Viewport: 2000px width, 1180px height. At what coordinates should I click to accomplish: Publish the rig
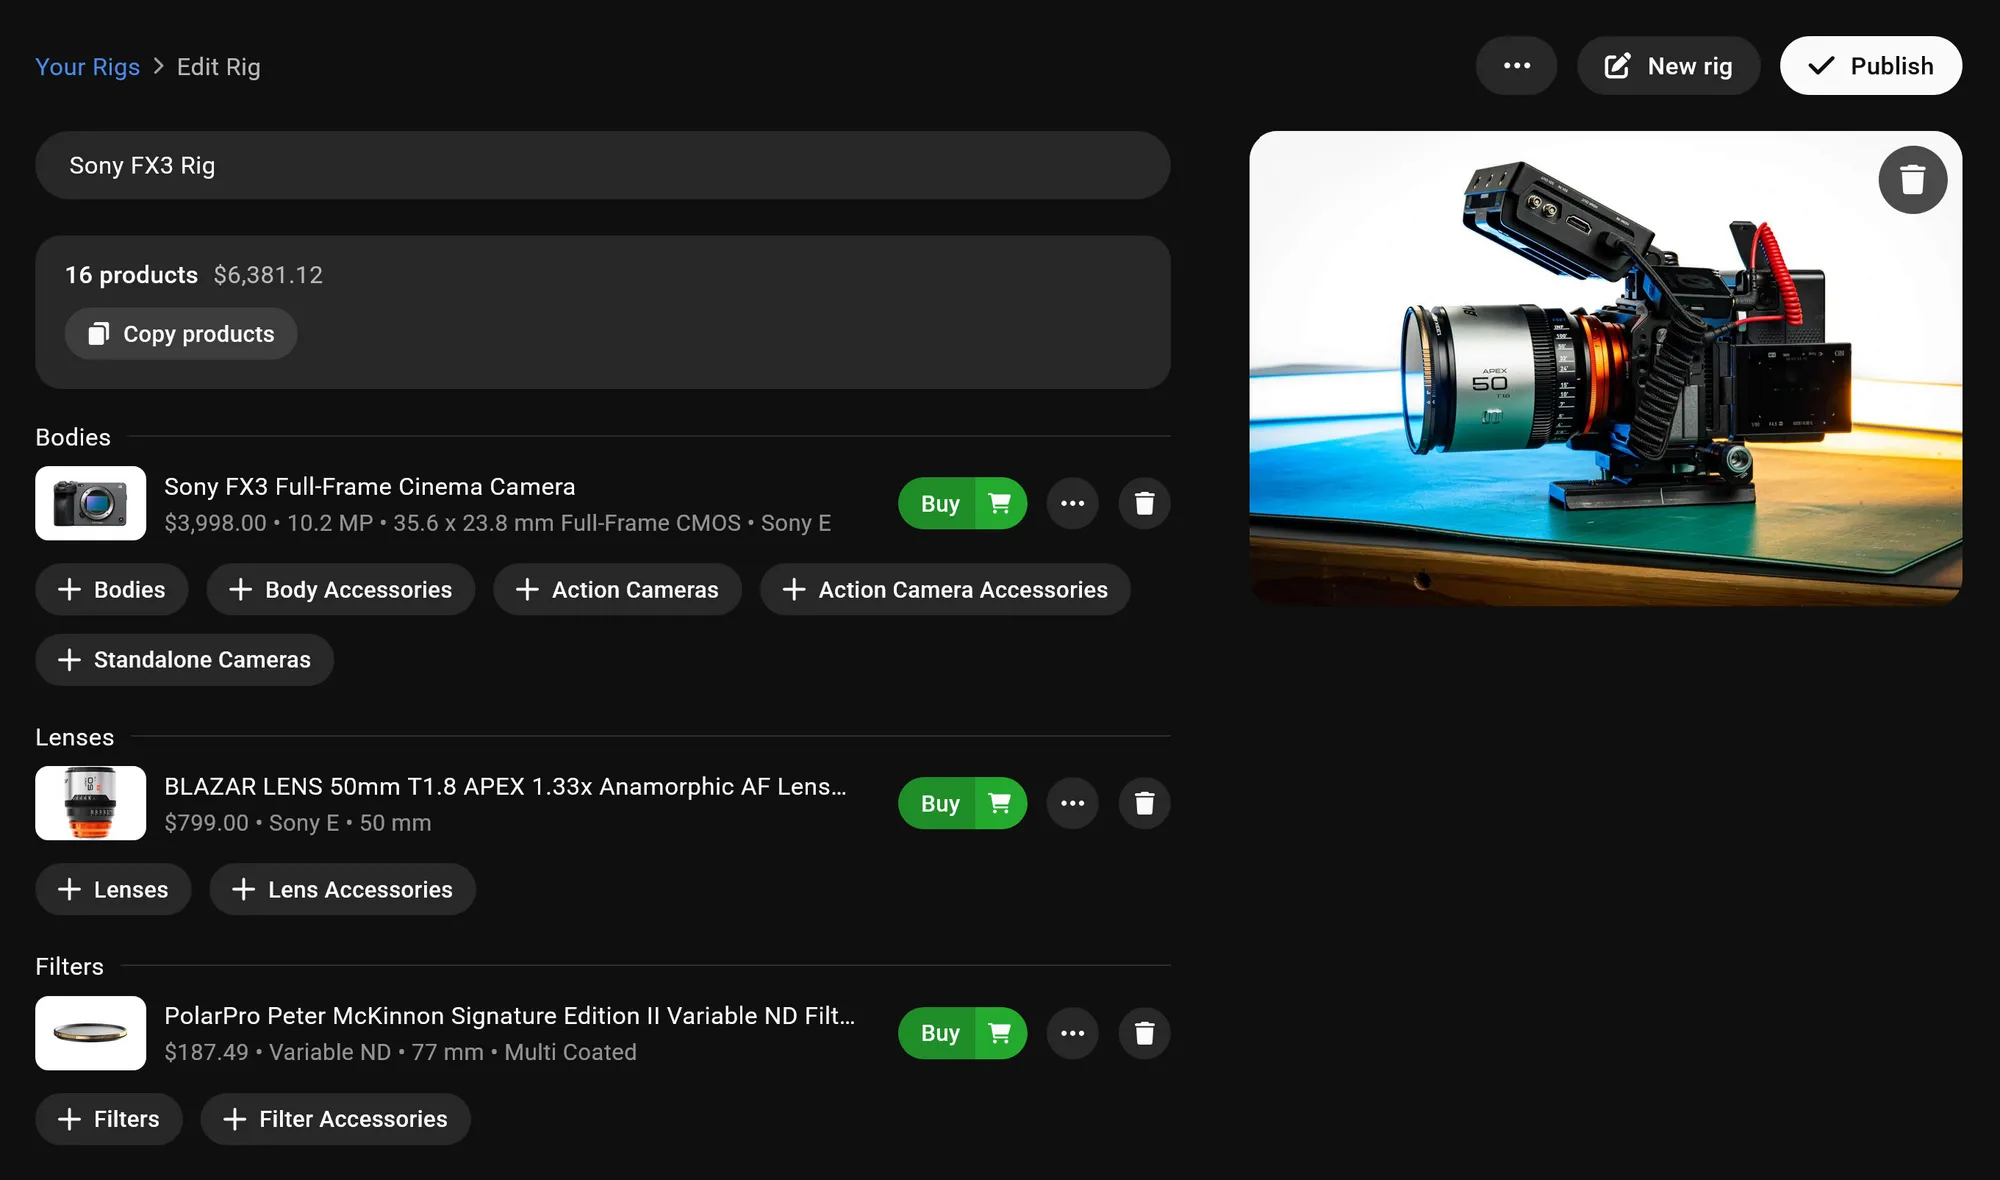1870,66
